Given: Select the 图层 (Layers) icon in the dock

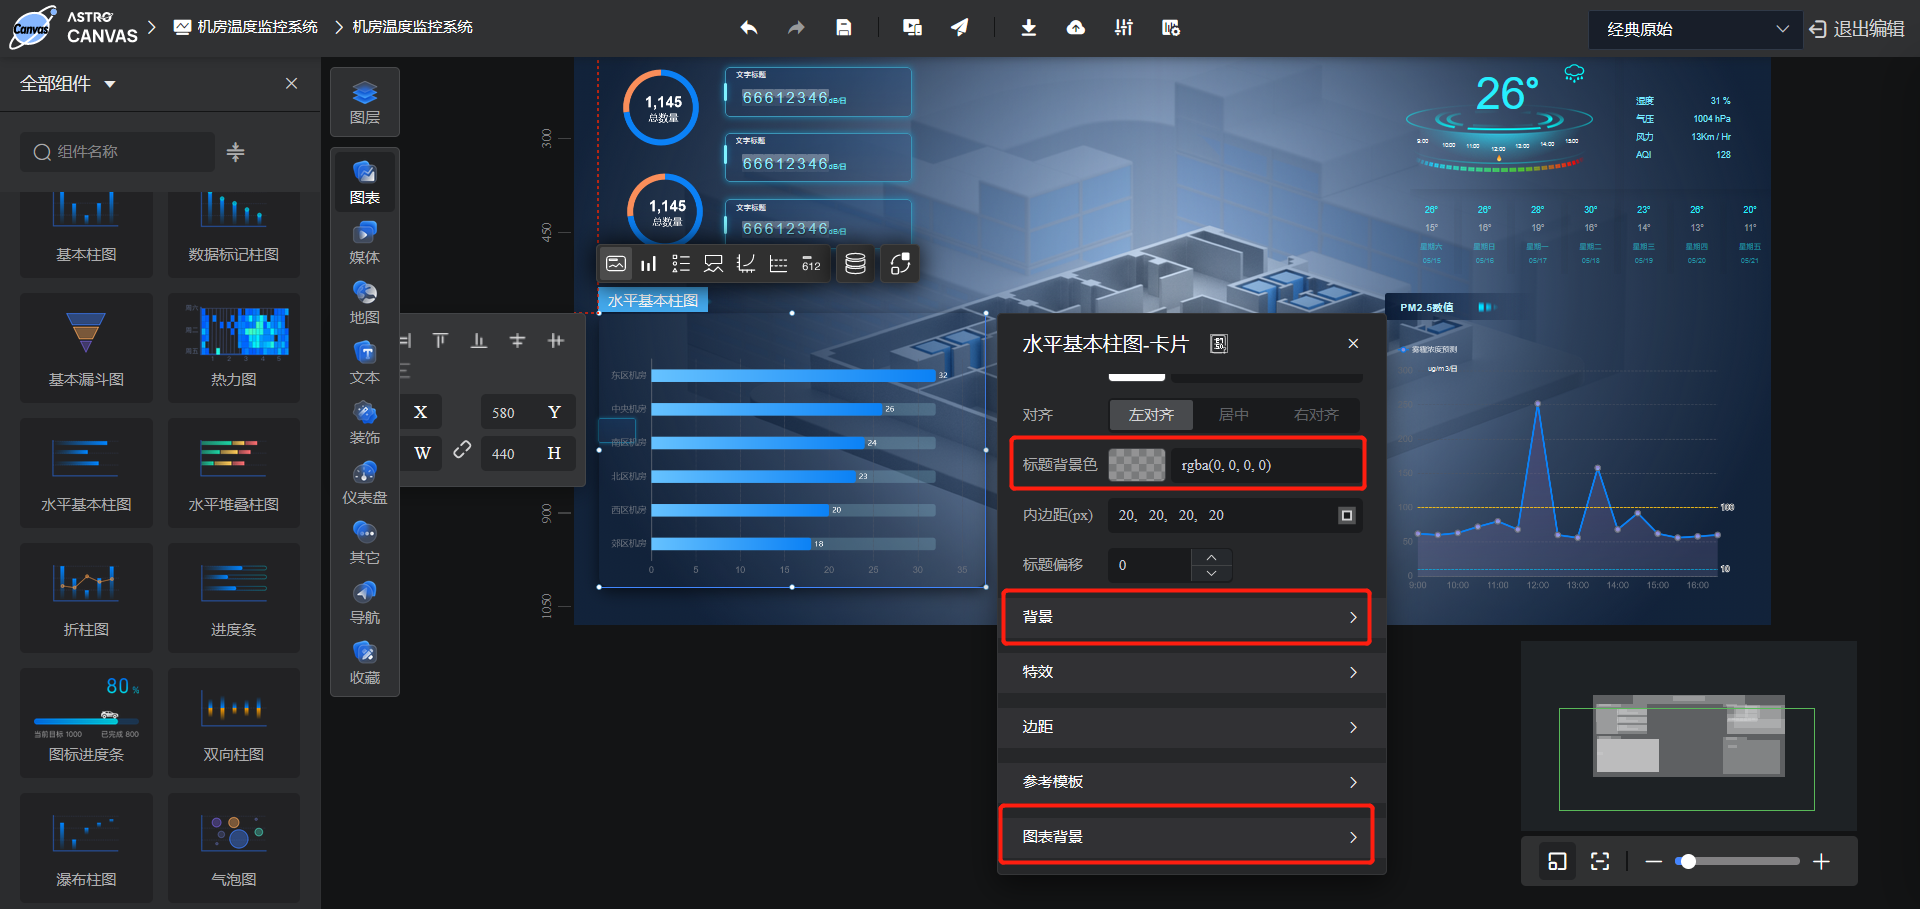Looking at the screenshot, I should 364,101.
